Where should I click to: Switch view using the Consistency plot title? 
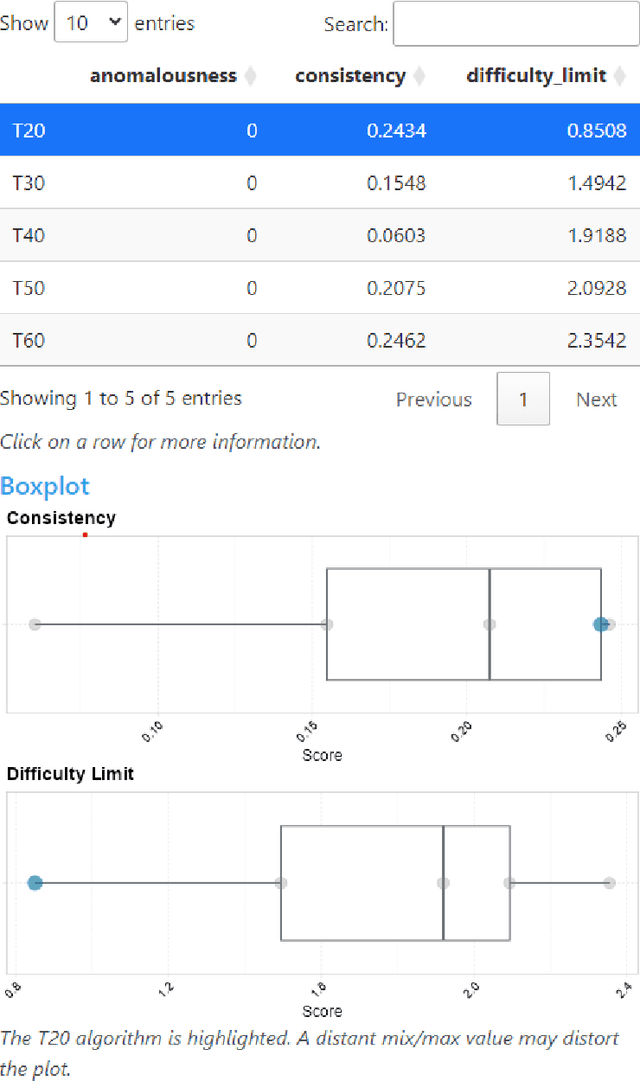[61, 518]
